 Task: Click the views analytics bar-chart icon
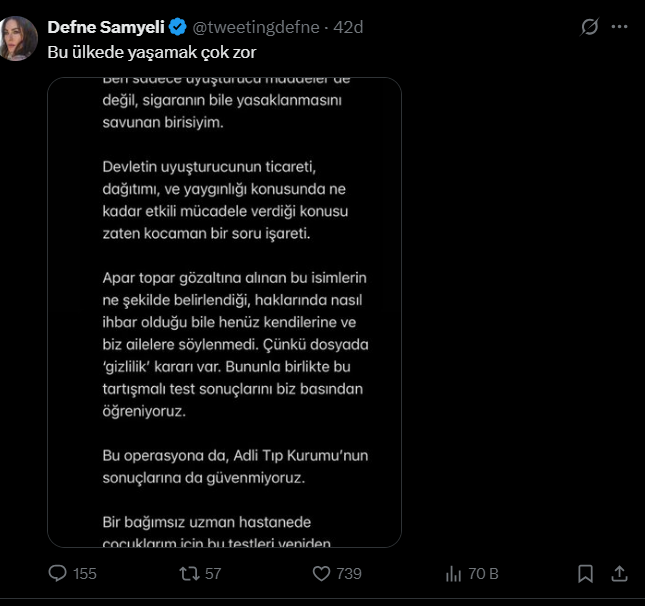point(452,574)
